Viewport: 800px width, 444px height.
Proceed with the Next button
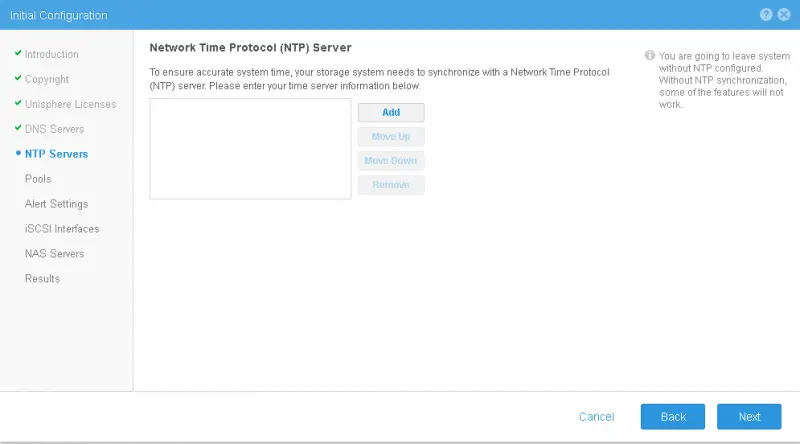click(x=749, y=417)
